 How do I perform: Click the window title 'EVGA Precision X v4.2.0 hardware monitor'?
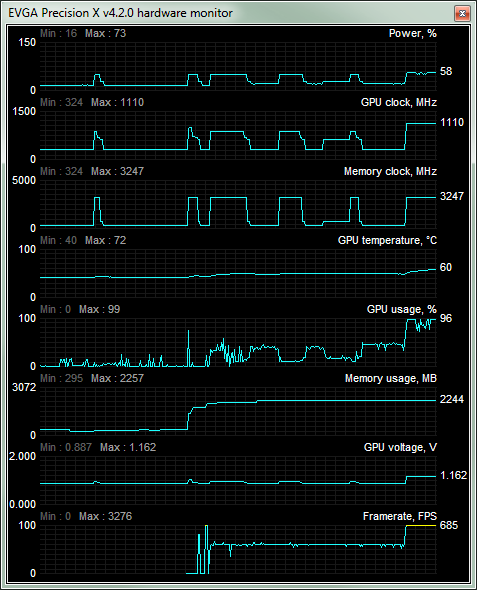pos(120,13)
